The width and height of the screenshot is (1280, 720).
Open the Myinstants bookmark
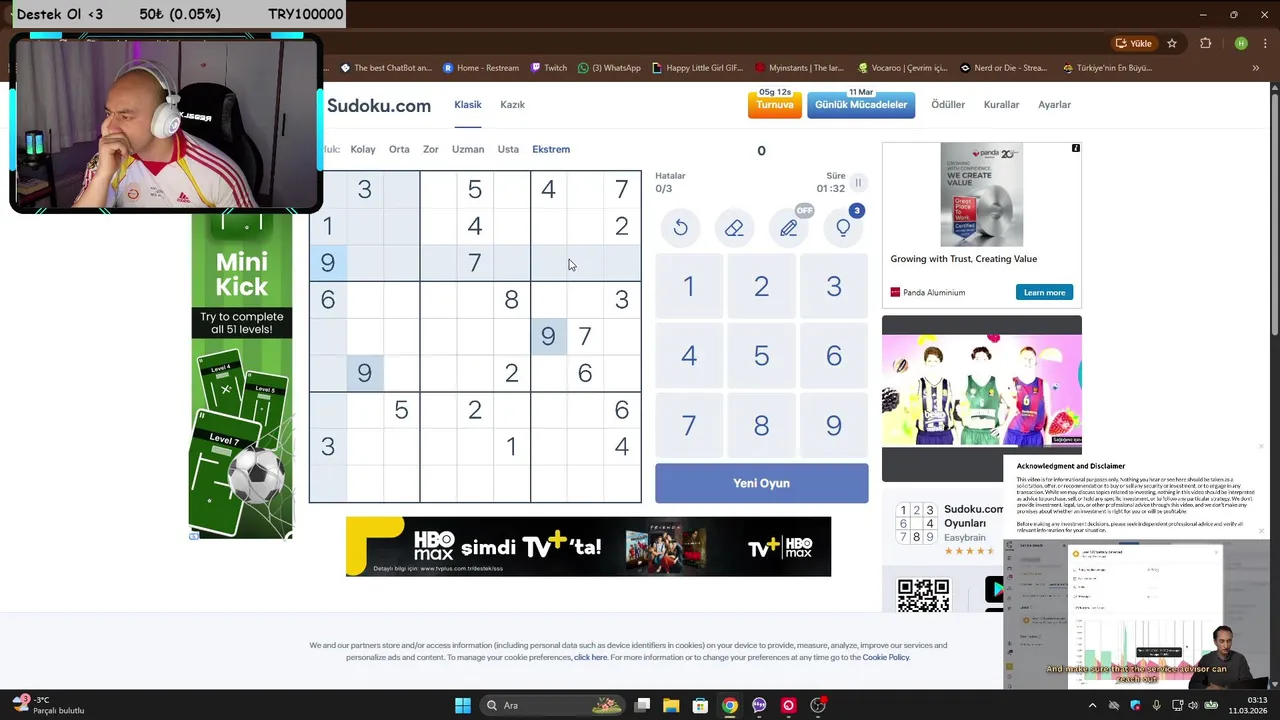pyautogui.click(x=800, y=68)
